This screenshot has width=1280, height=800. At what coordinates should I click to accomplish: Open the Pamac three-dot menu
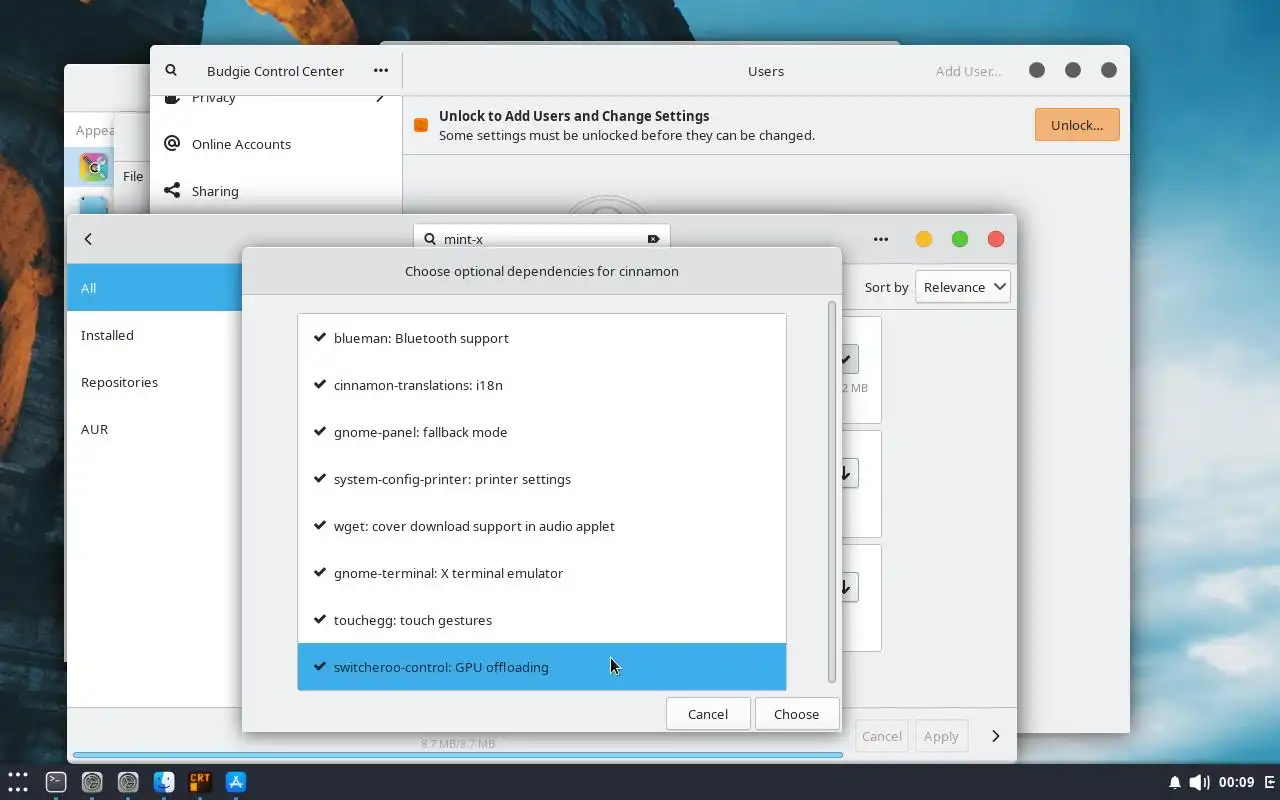(x=880, y=239)
